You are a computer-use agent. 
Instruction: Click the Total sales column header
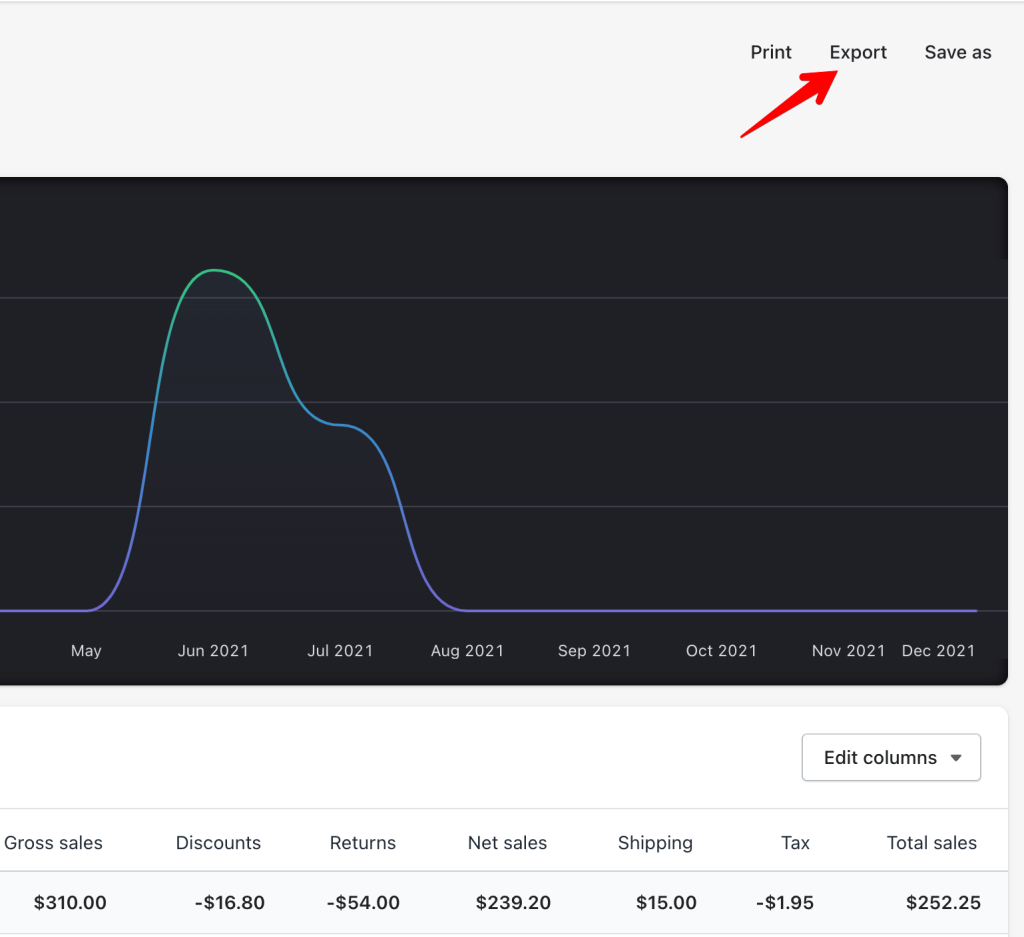pos(931,843)
